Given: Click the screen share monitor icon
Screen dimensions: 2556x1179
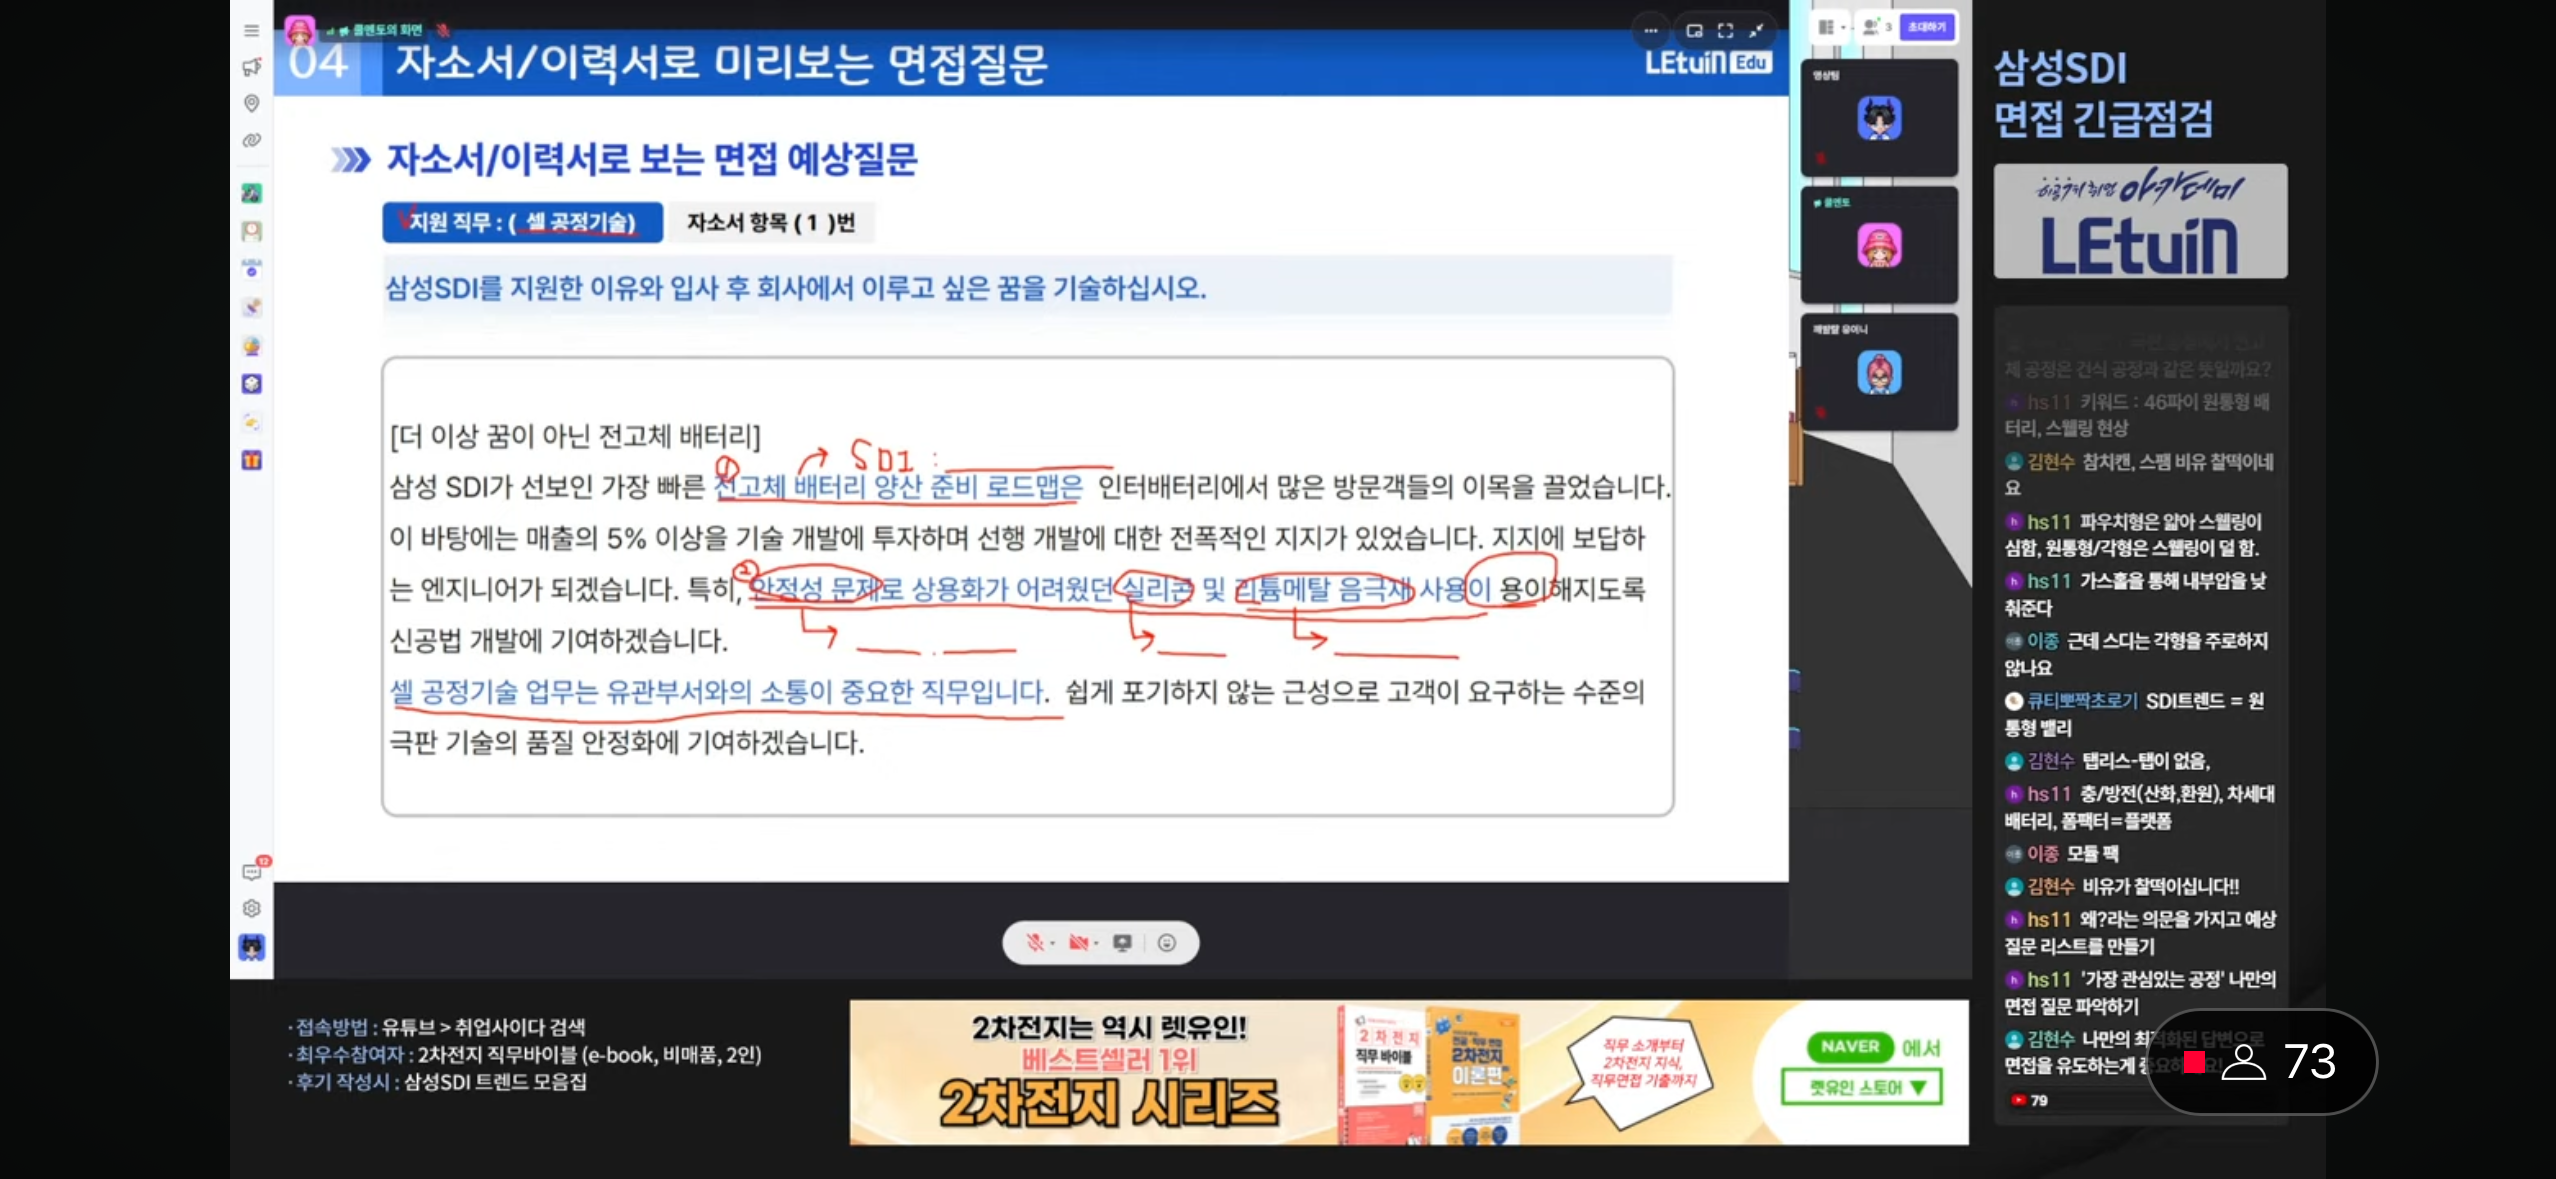Looking at the screenshot, I should (1123, 943).
